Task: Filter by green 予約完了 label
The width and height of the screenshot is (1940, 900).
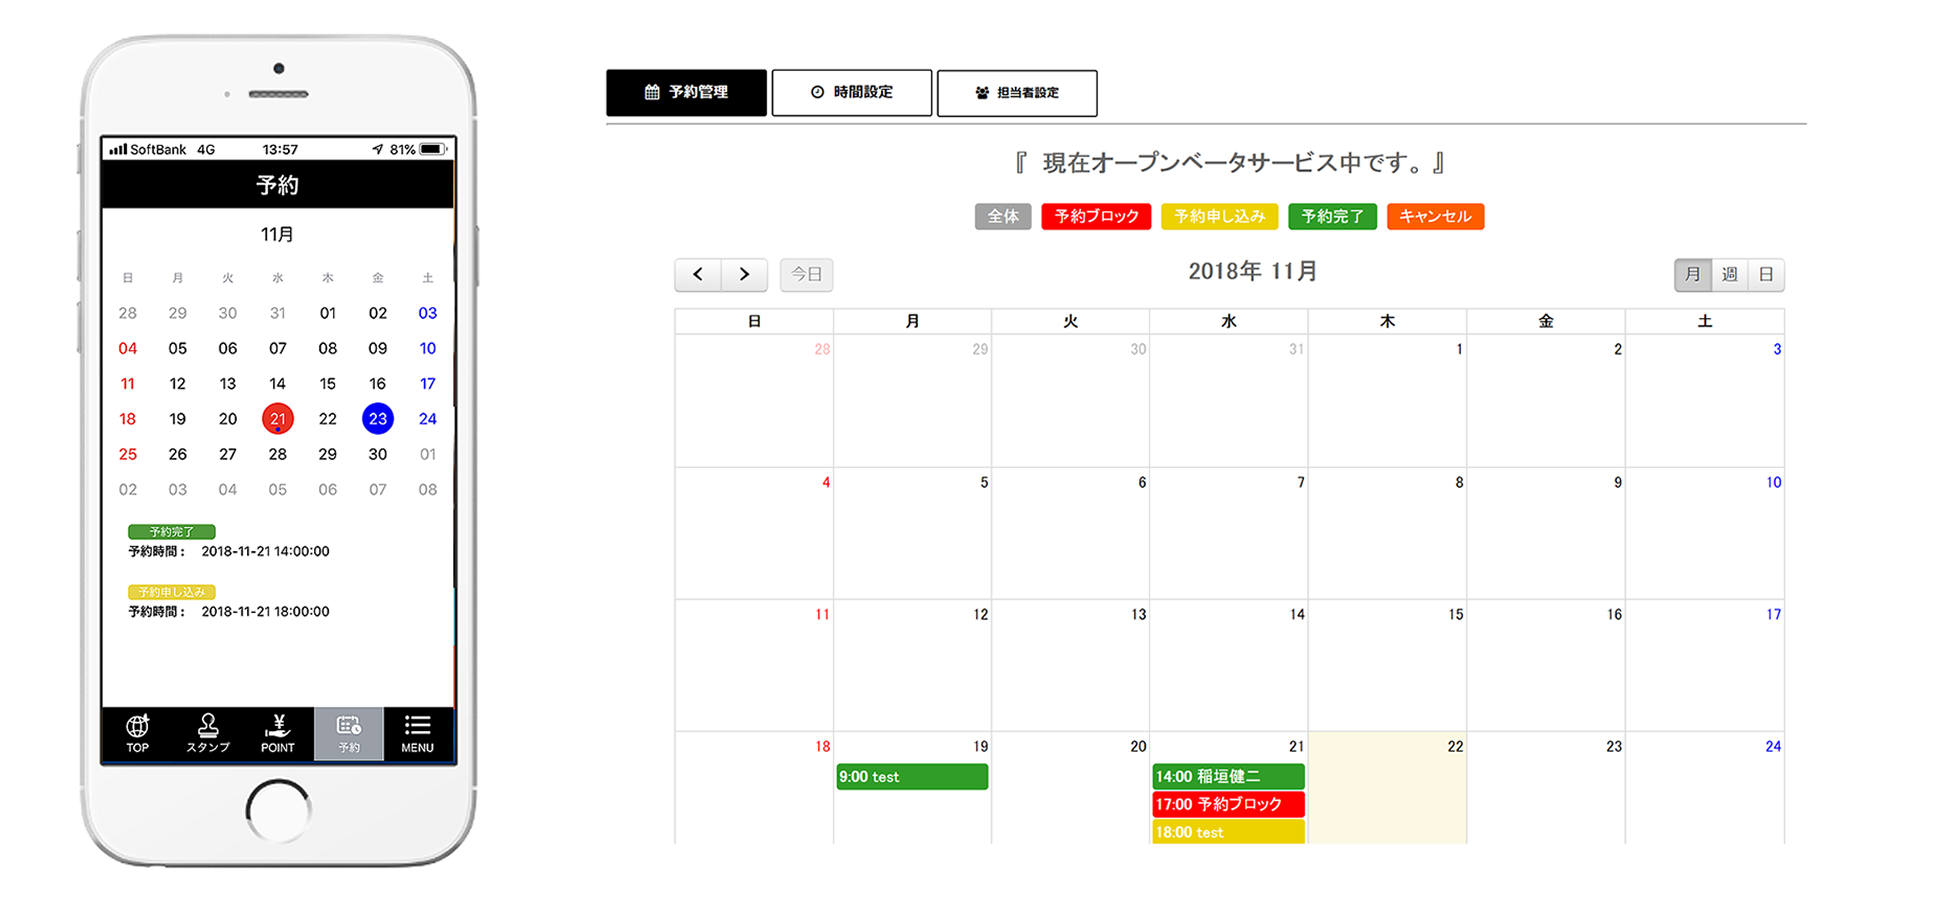Action: tap(1332, 216)
